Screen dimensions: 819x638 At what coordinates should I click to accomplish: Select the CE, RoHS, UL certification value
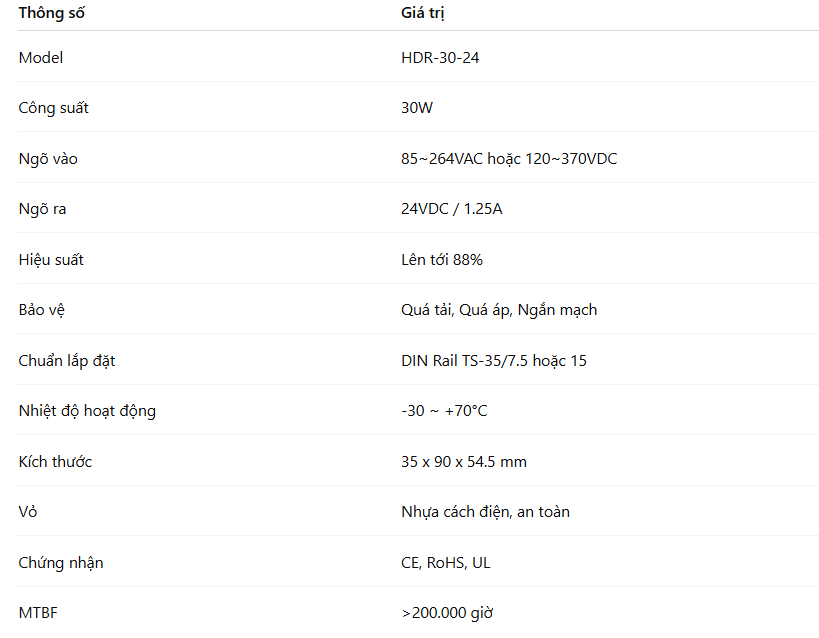point(446,563)
